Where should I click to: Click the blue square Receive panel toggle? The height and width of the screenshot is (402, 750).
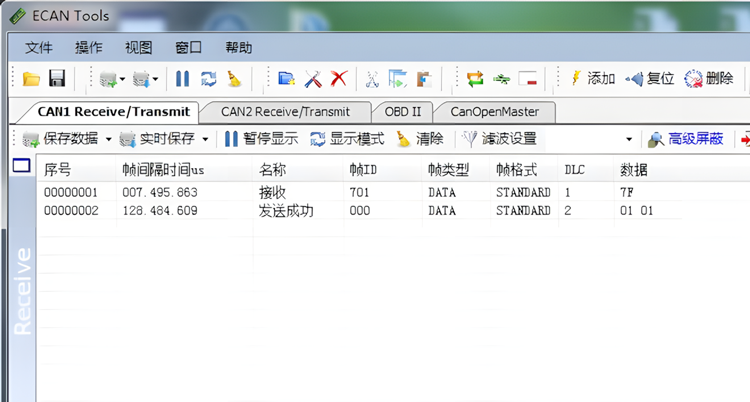pos(21,167)
